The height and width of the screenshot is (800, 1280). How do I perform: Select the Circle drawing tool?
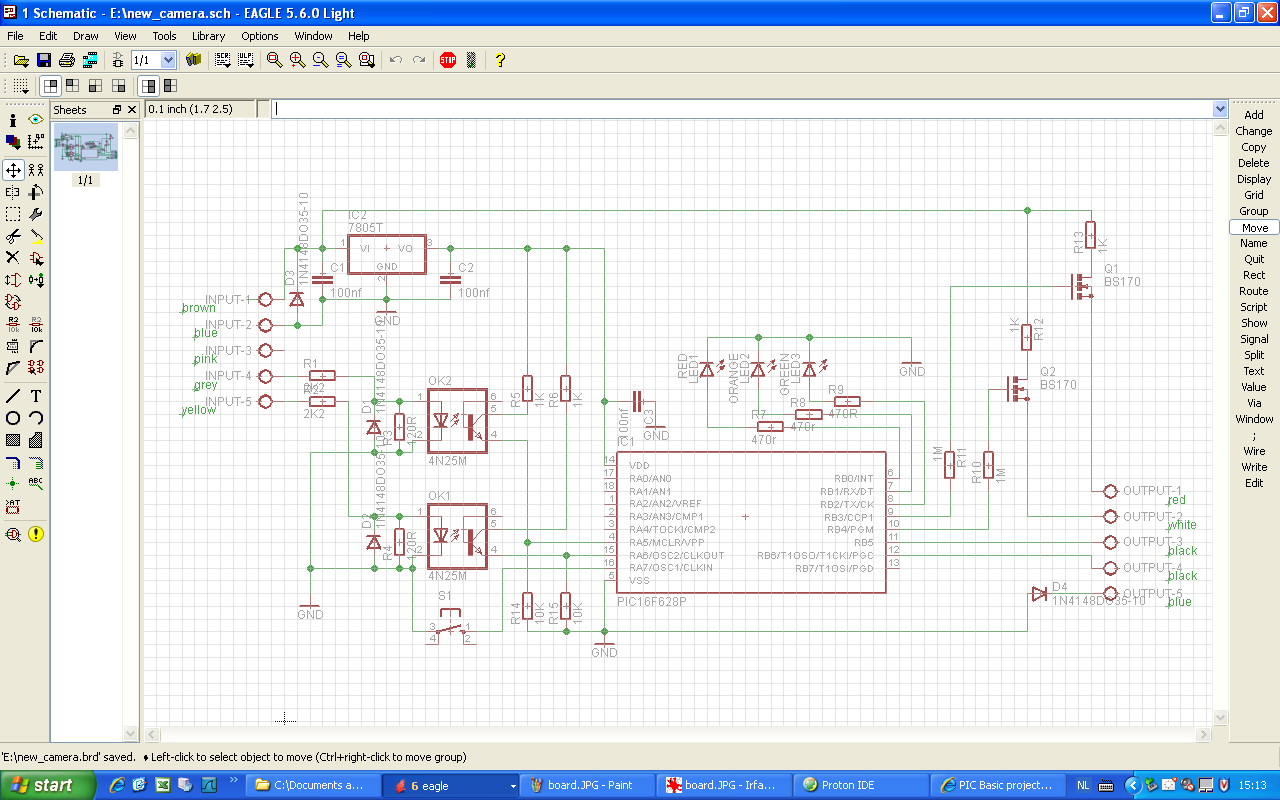point(13,418)
